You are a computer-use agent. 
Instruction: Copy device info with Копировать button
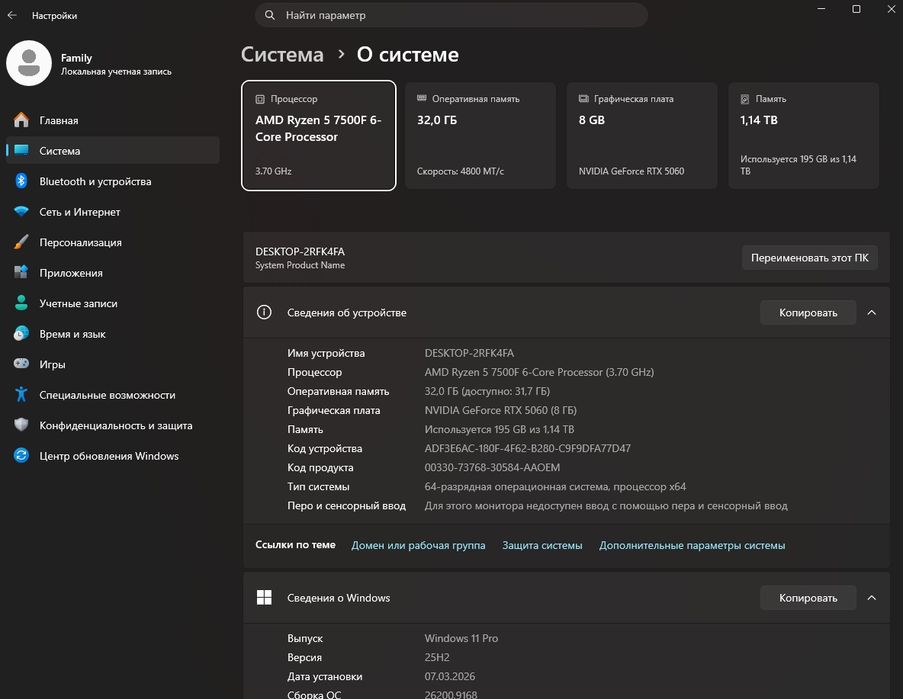tap(808, 313)
